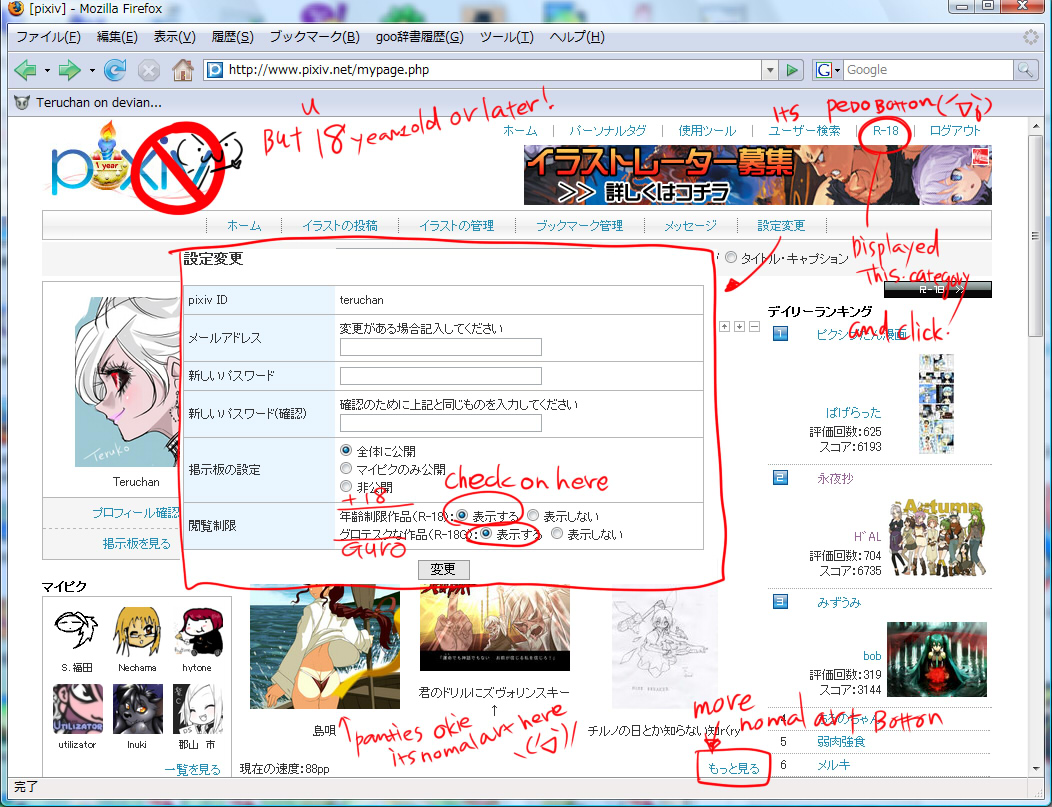Image resolution: width=1052 pixels, height=807 pixels.
Task: Open the back/forward history dropdown arrow
Action: coord(92,70)
